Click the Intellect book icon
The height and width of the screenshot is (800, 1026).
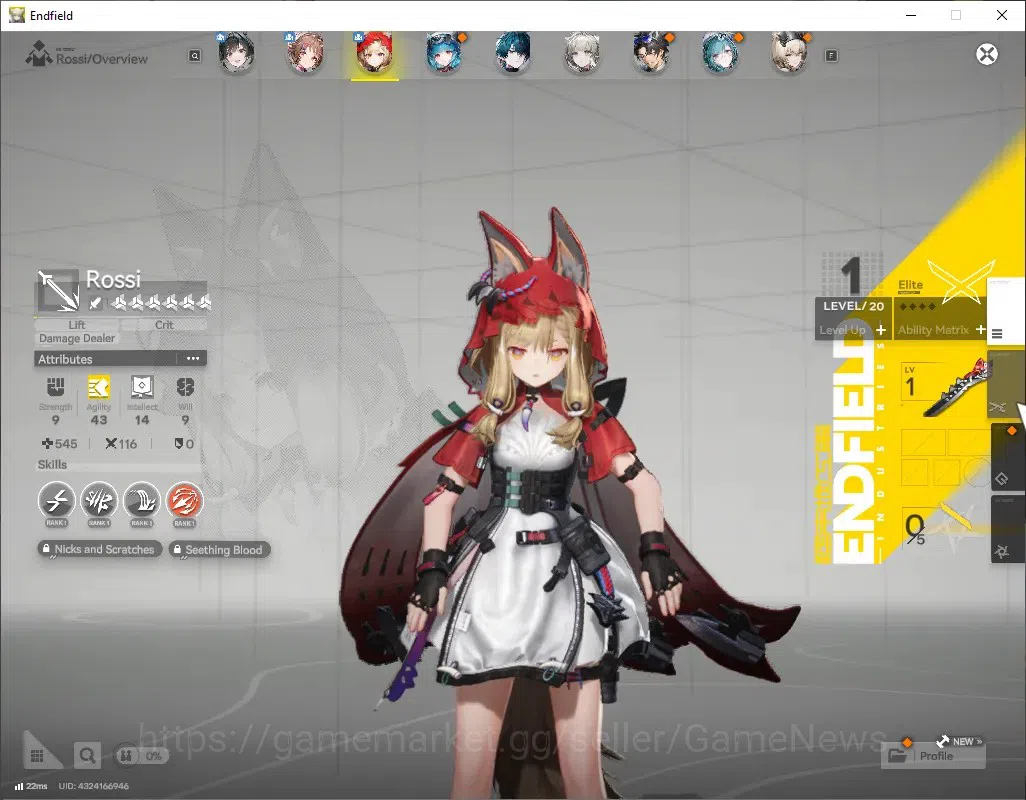[x=142, y=387]
